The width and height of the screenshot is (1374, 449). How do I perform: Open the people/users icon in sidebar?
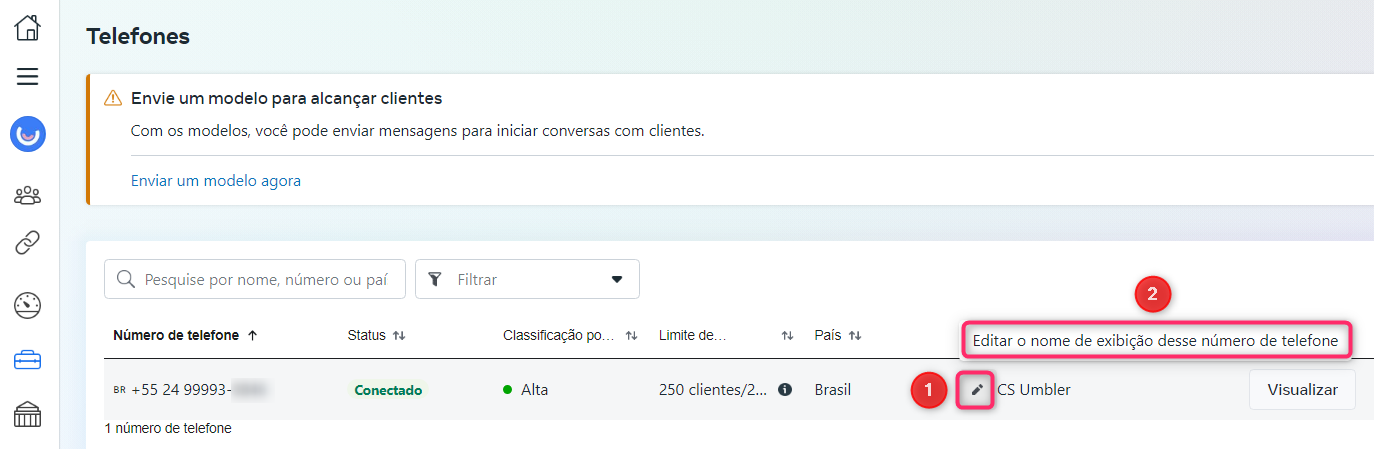[x=28, y=194]
